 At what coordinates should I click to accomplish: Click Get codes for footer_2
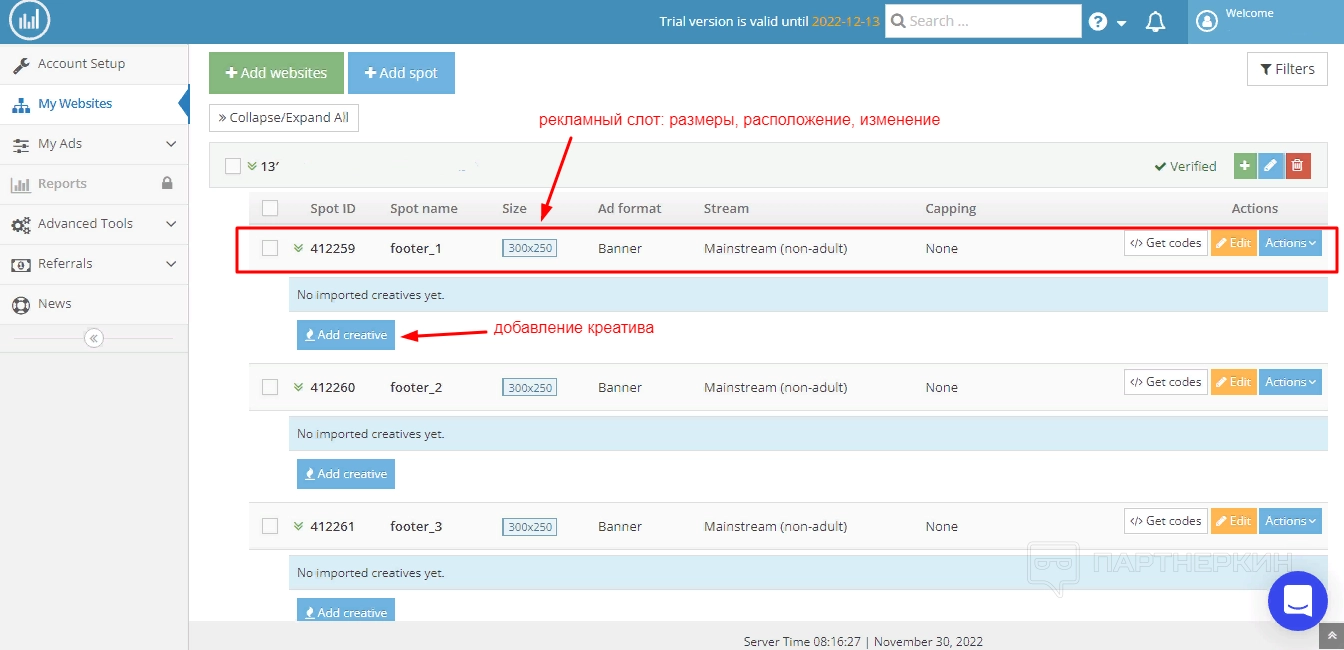click(x=1166, y=382)
